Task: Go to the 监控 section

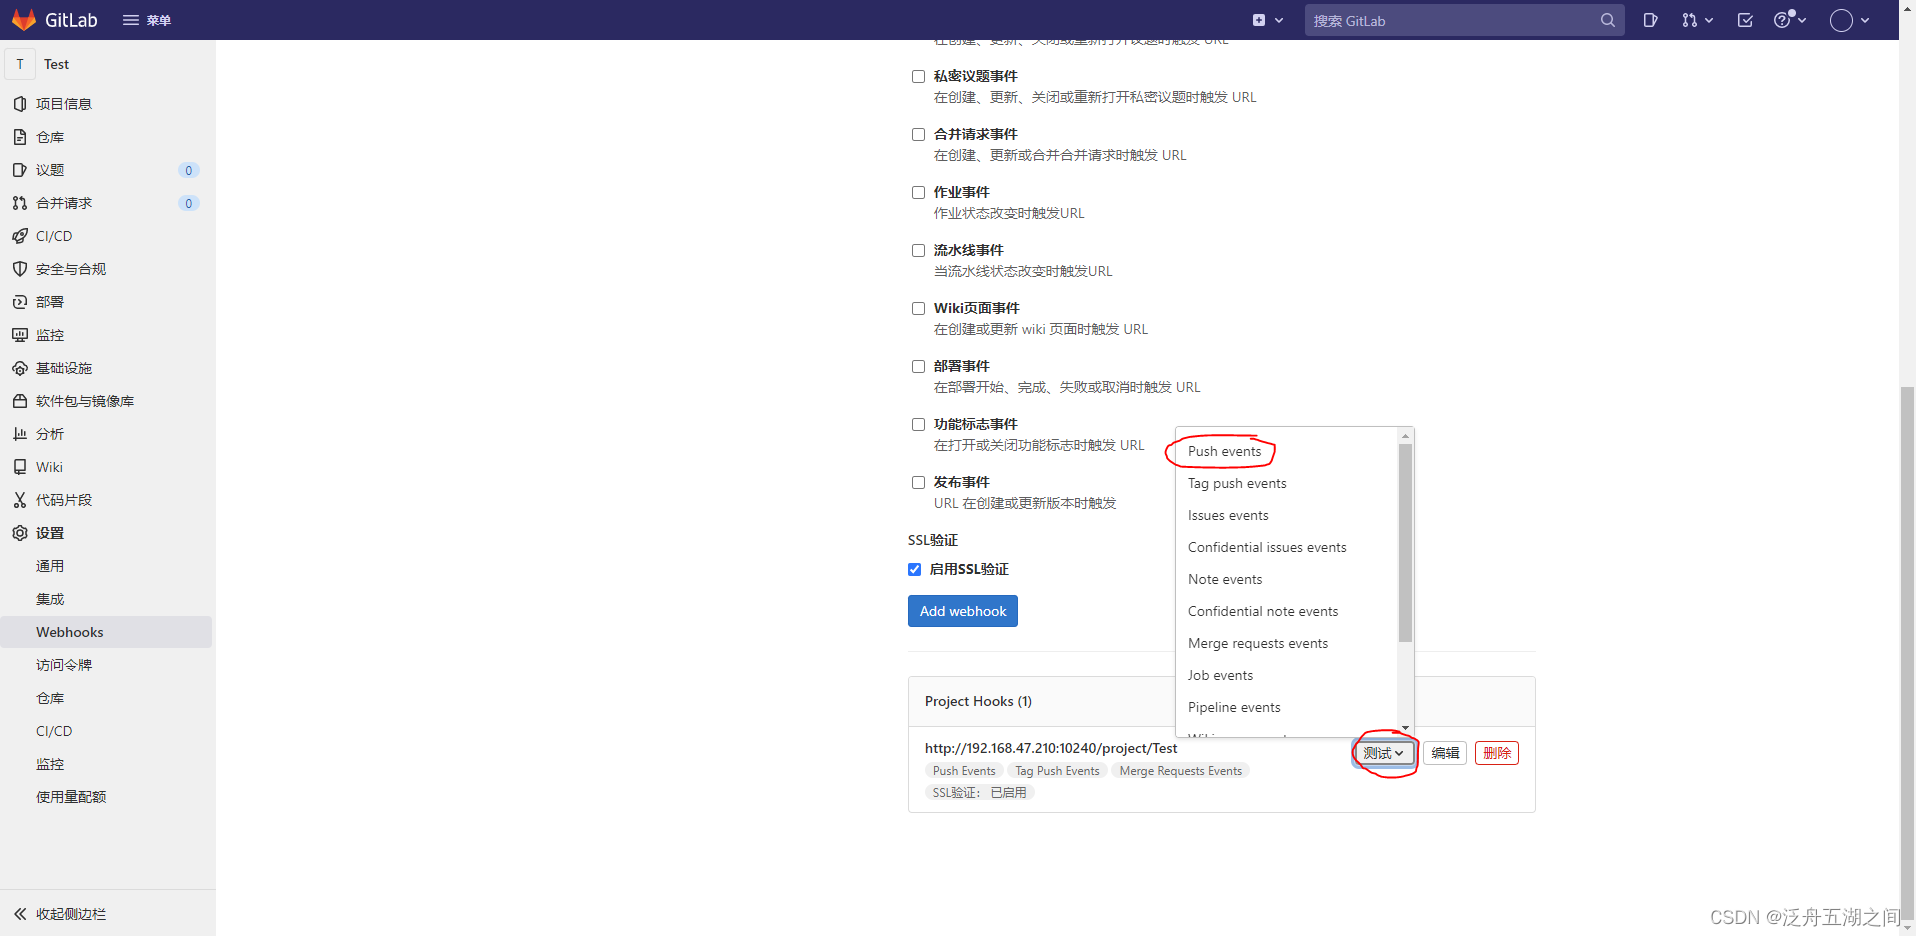Action: (x=50, y=334)
